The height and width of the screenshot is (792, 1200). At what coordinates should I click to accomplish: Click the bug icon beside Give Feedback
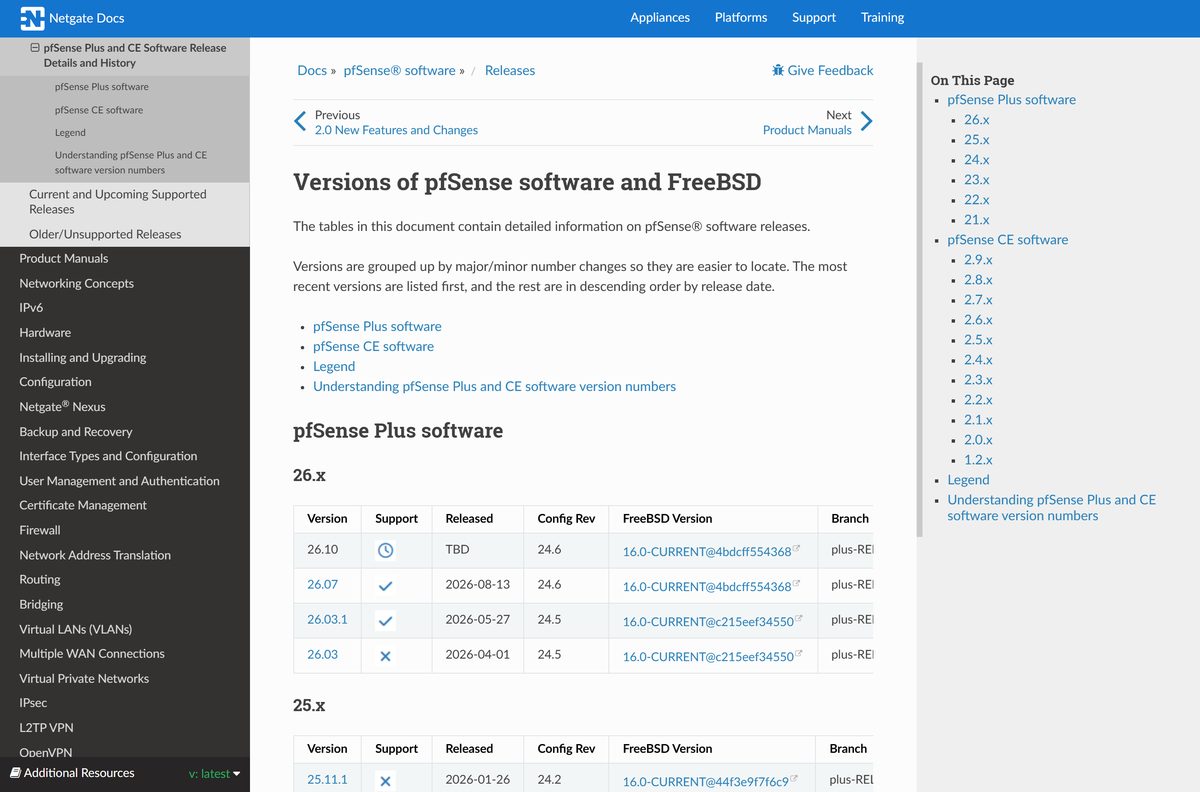[x=778, y=70]
